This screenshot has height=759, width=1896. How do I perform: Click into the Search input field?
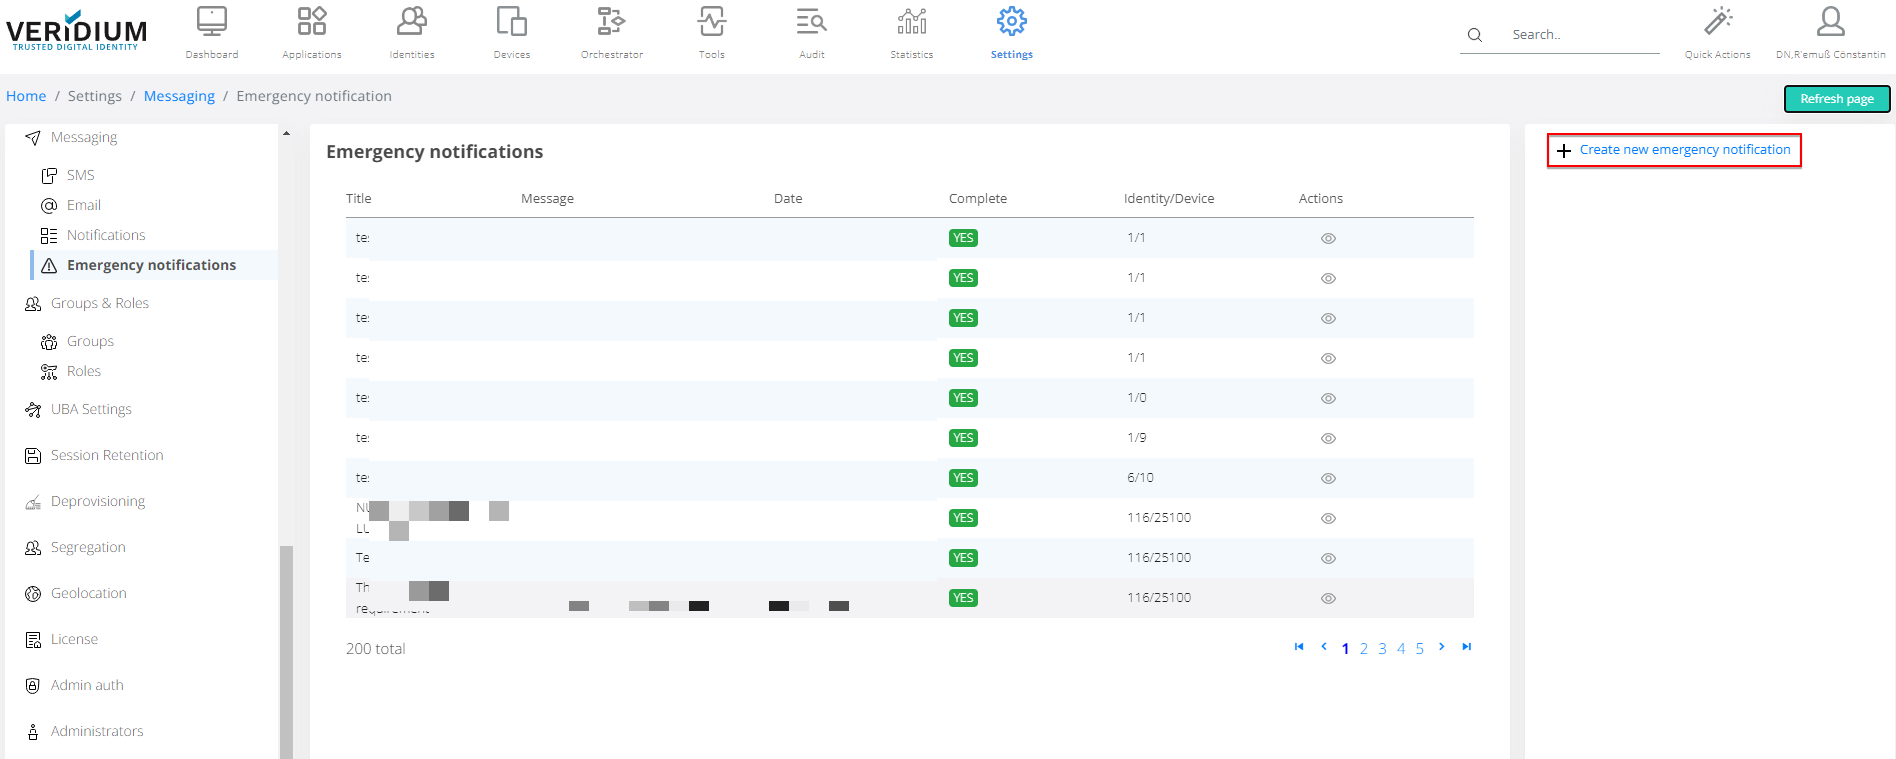coord(1582,35)
